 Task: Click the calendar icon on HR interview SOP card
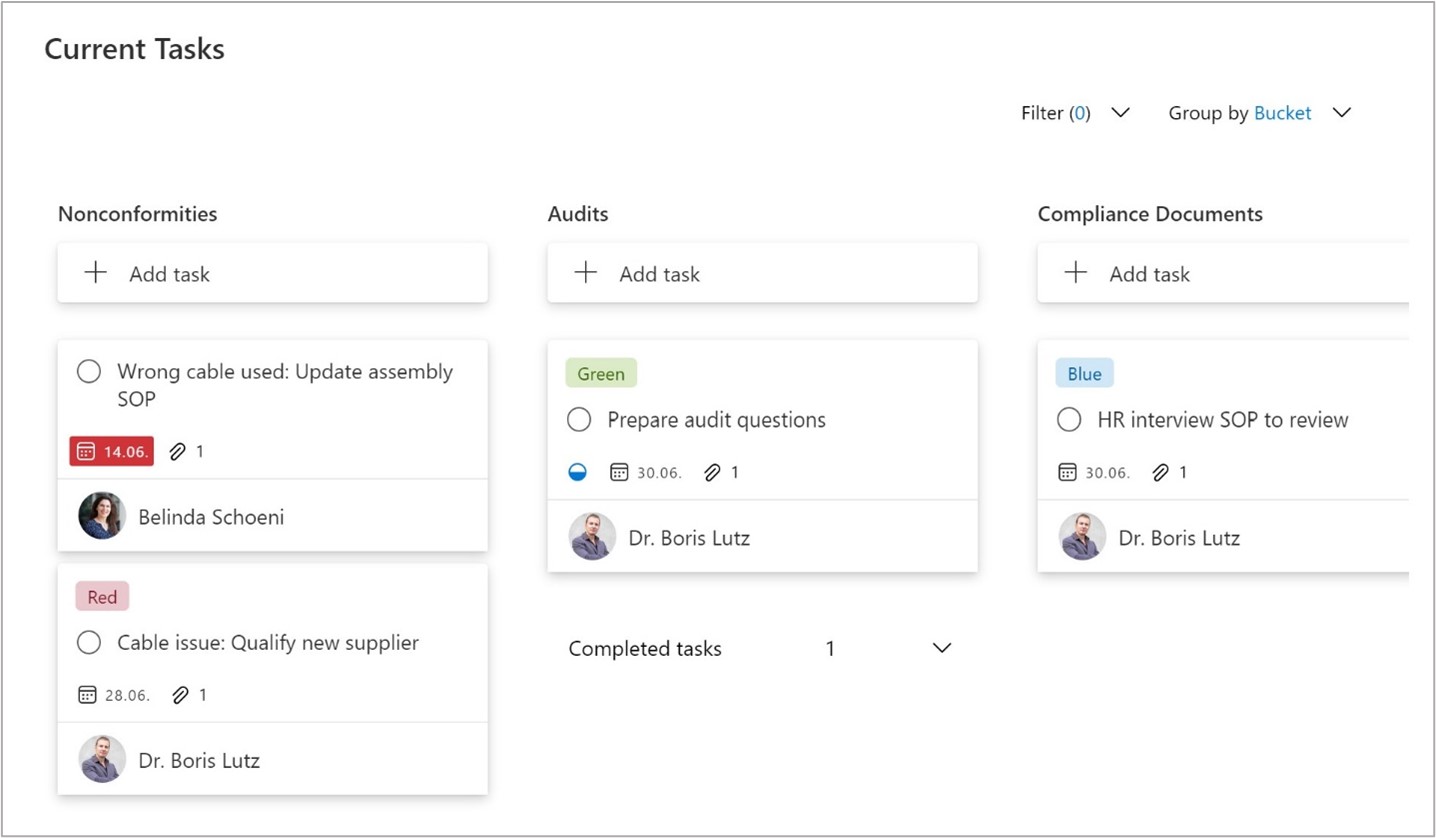click(1067, 472)
